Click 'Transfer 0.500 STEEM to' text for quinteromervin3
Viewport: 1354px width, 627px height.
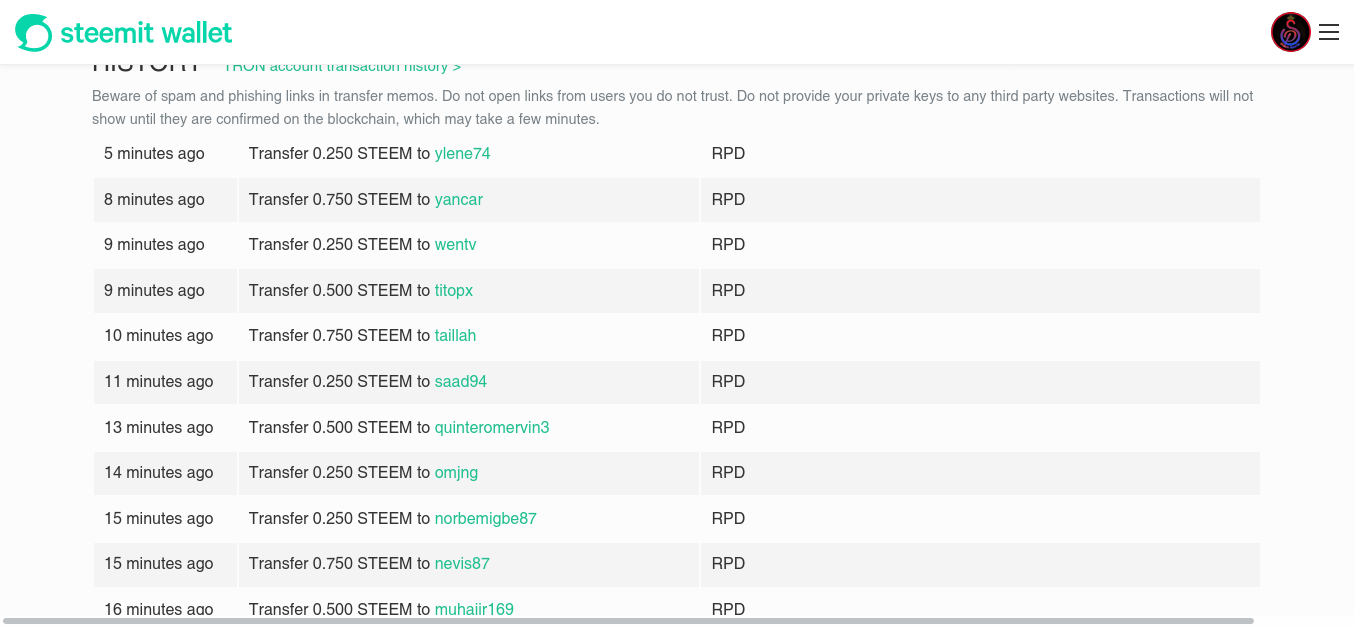(x=339, y=428)
